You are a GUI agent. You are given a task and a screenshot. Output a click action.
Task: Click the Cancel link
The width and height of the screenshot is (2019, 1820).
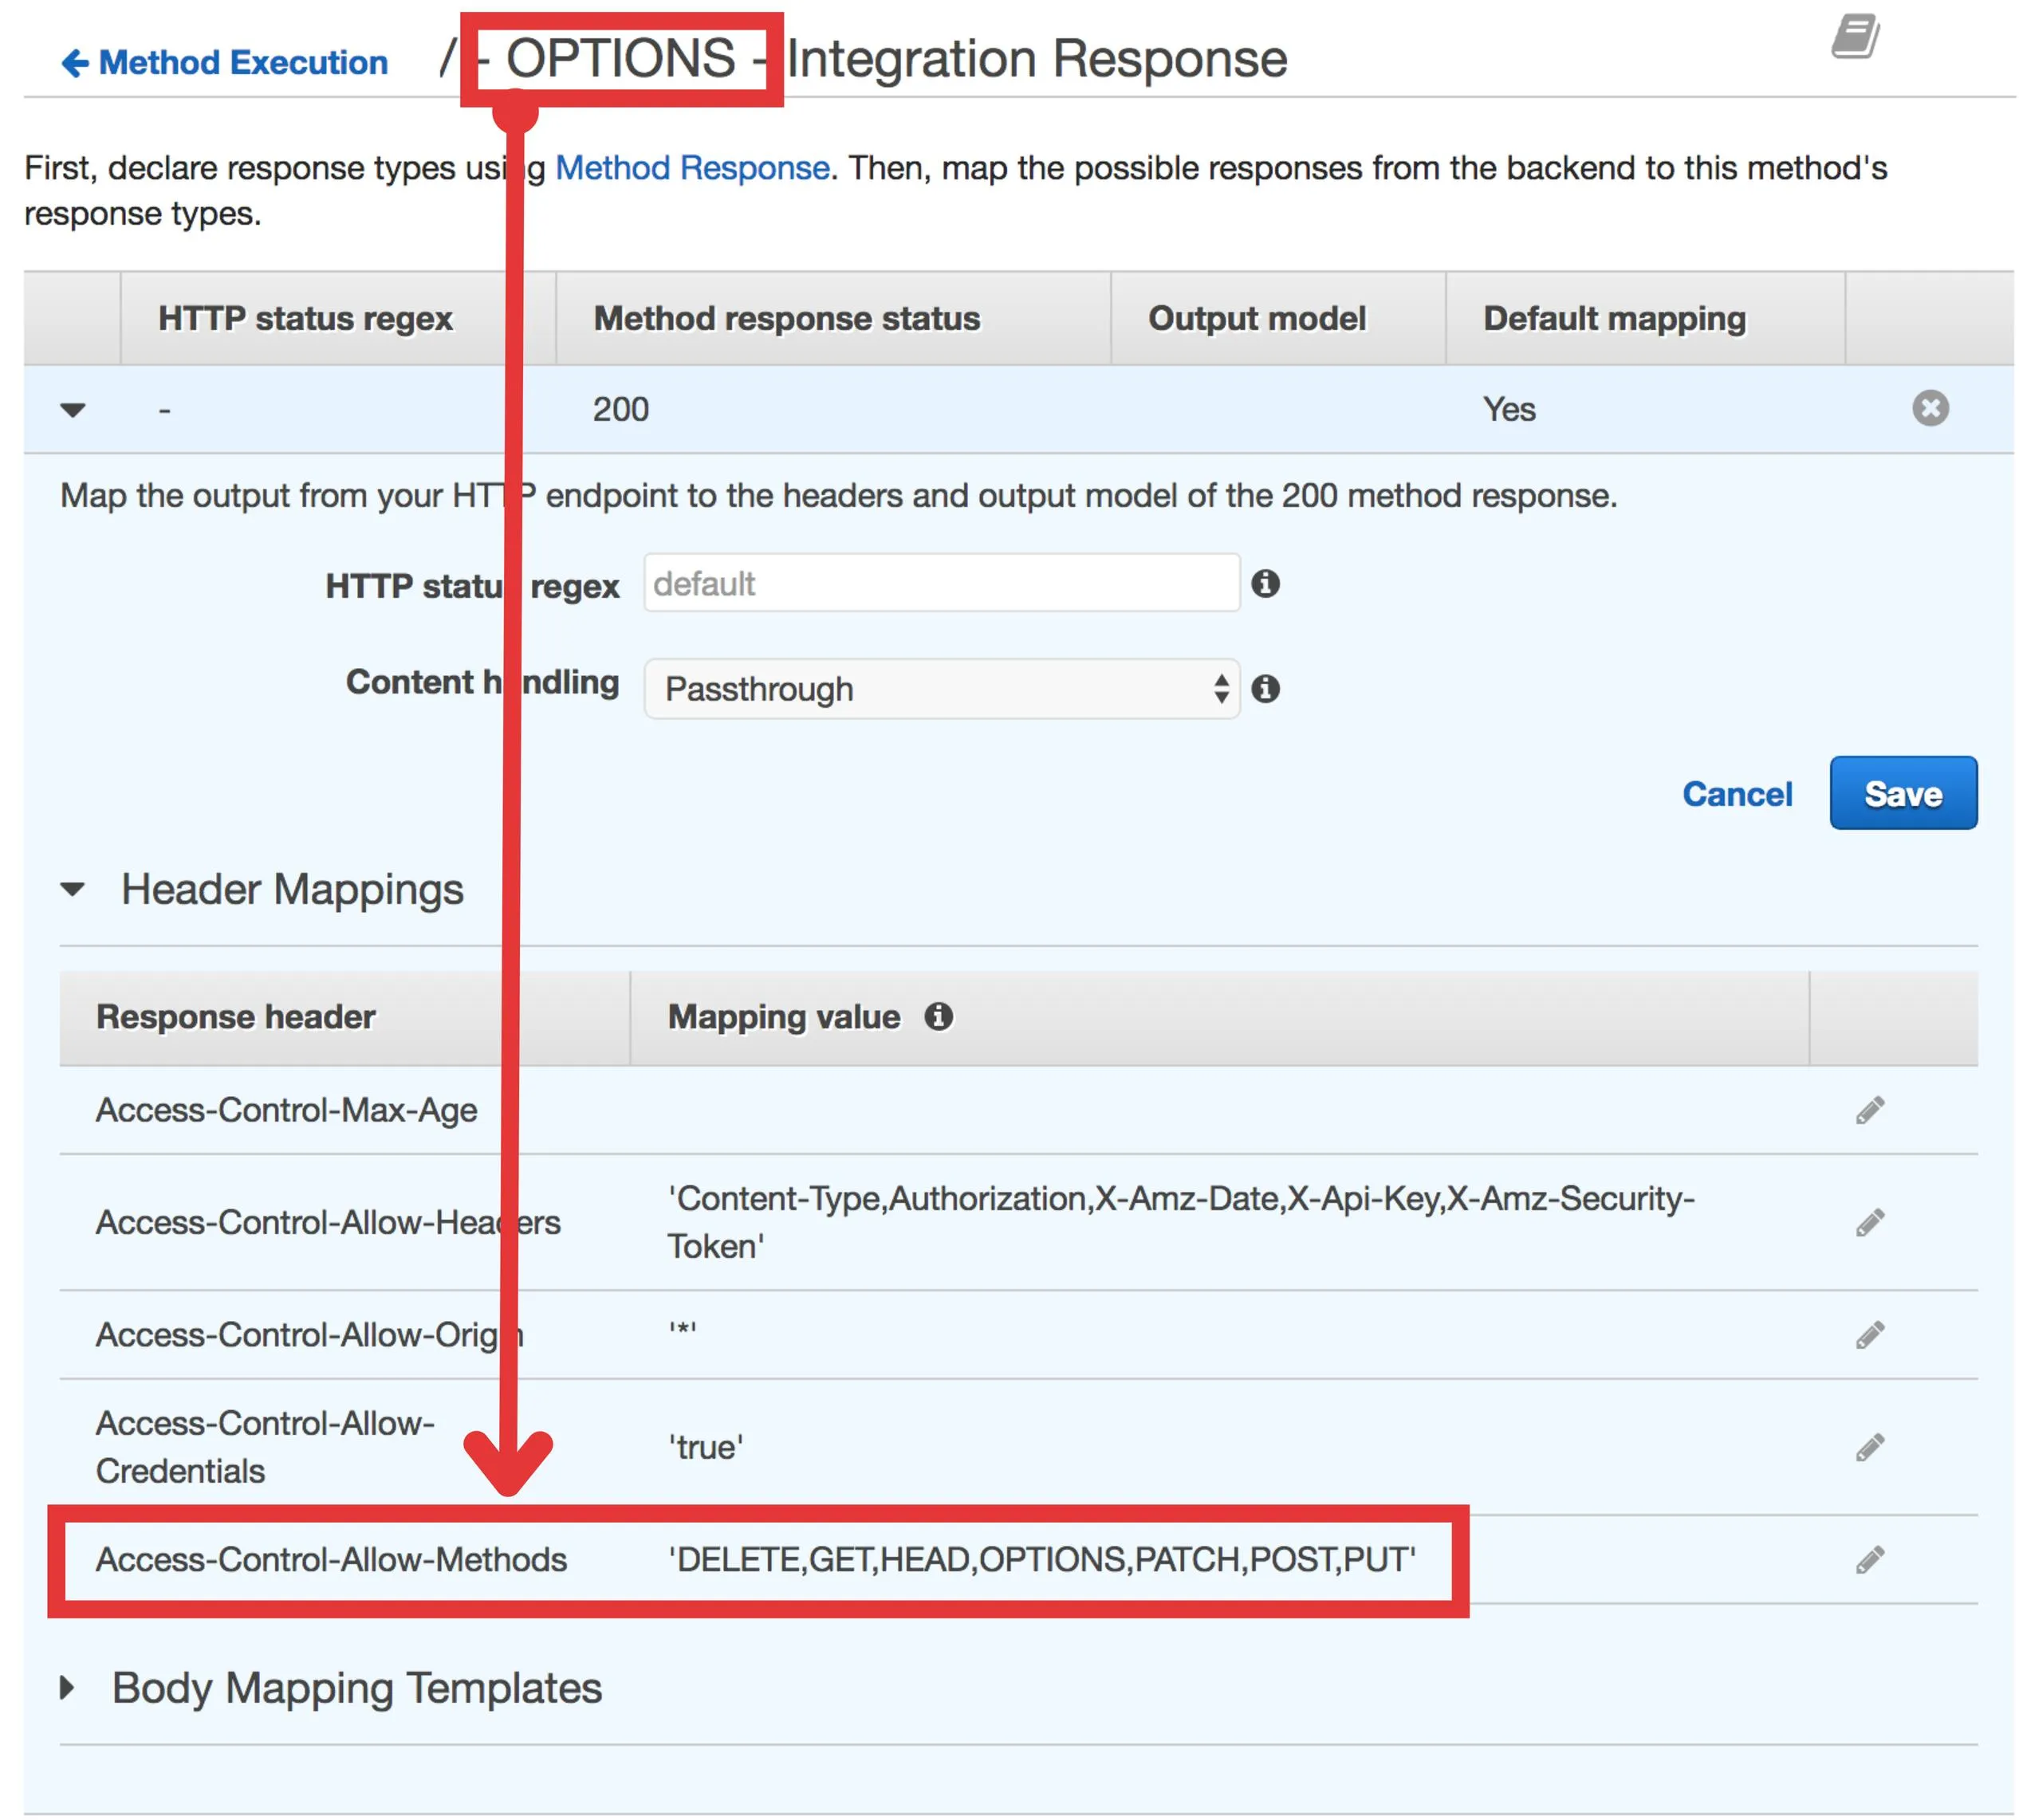[x=1737, y=794]
